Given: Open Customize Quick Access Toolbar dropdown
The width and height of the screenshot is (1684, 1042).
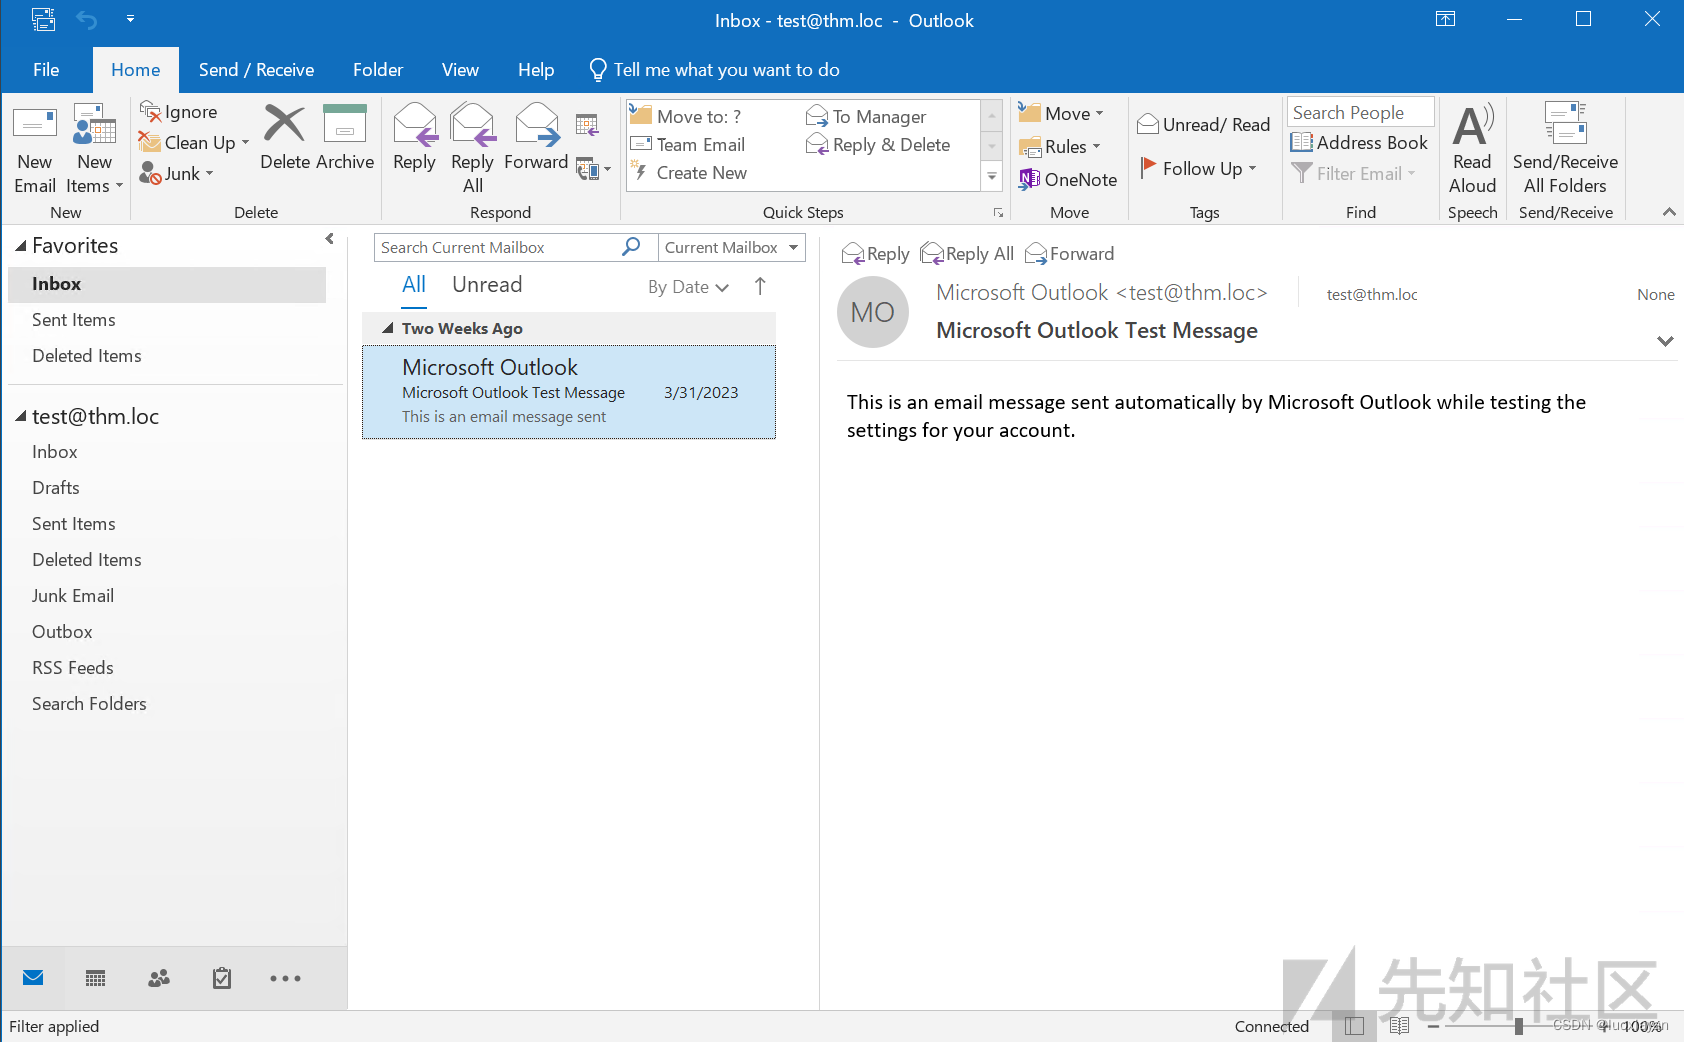Looking at the screenshot, I should 130,19.
